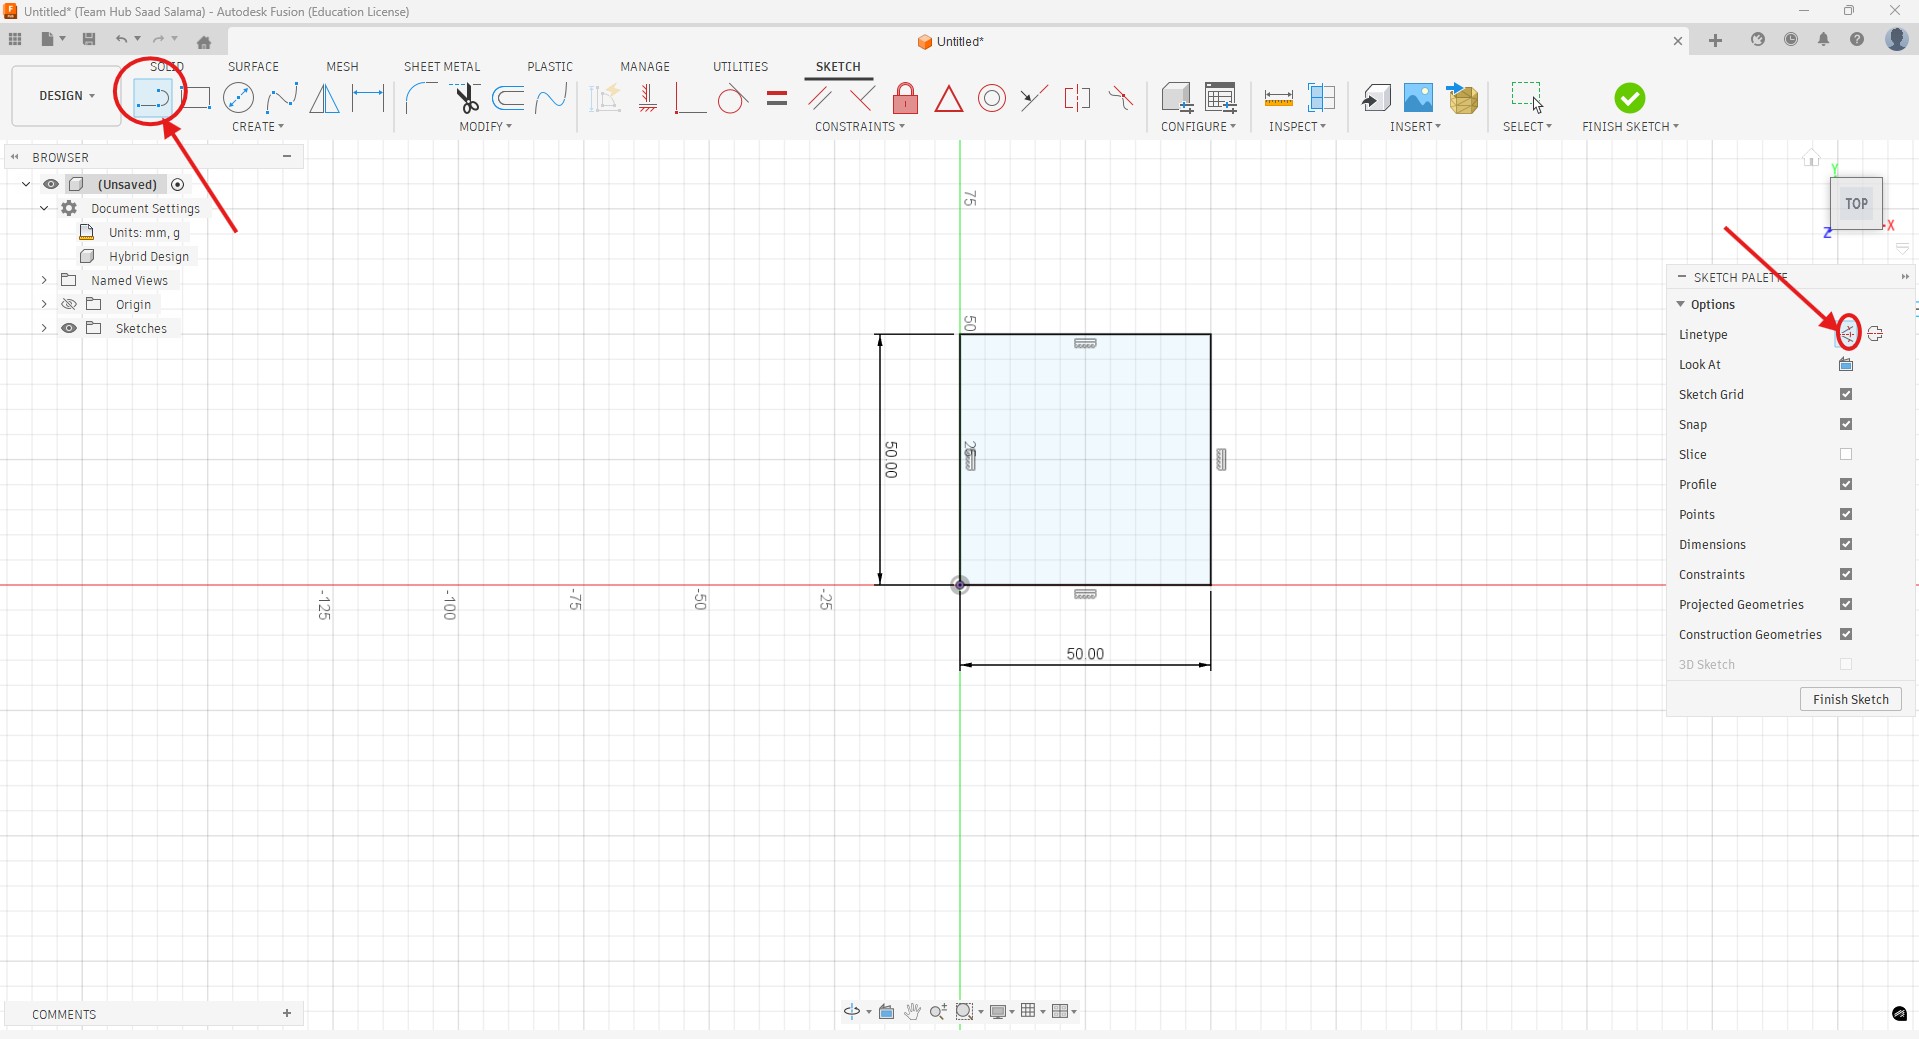The height and width of the screenshot is (1039, 1919).
Task: Activate the Trim scissors tool
Action: (x=466, y=97)
